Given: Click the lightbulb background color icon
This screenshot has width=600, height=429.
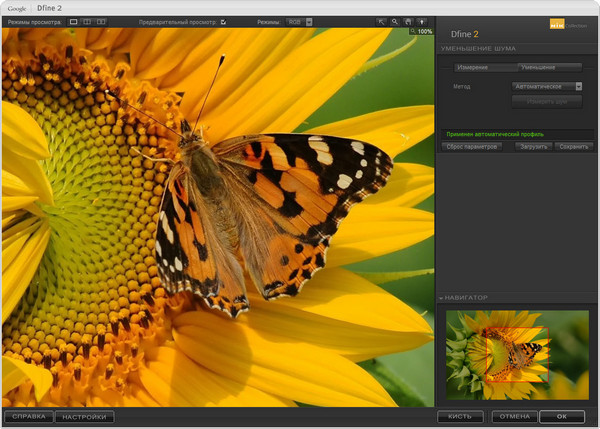Looking at the screenshot, I should 421,21.
